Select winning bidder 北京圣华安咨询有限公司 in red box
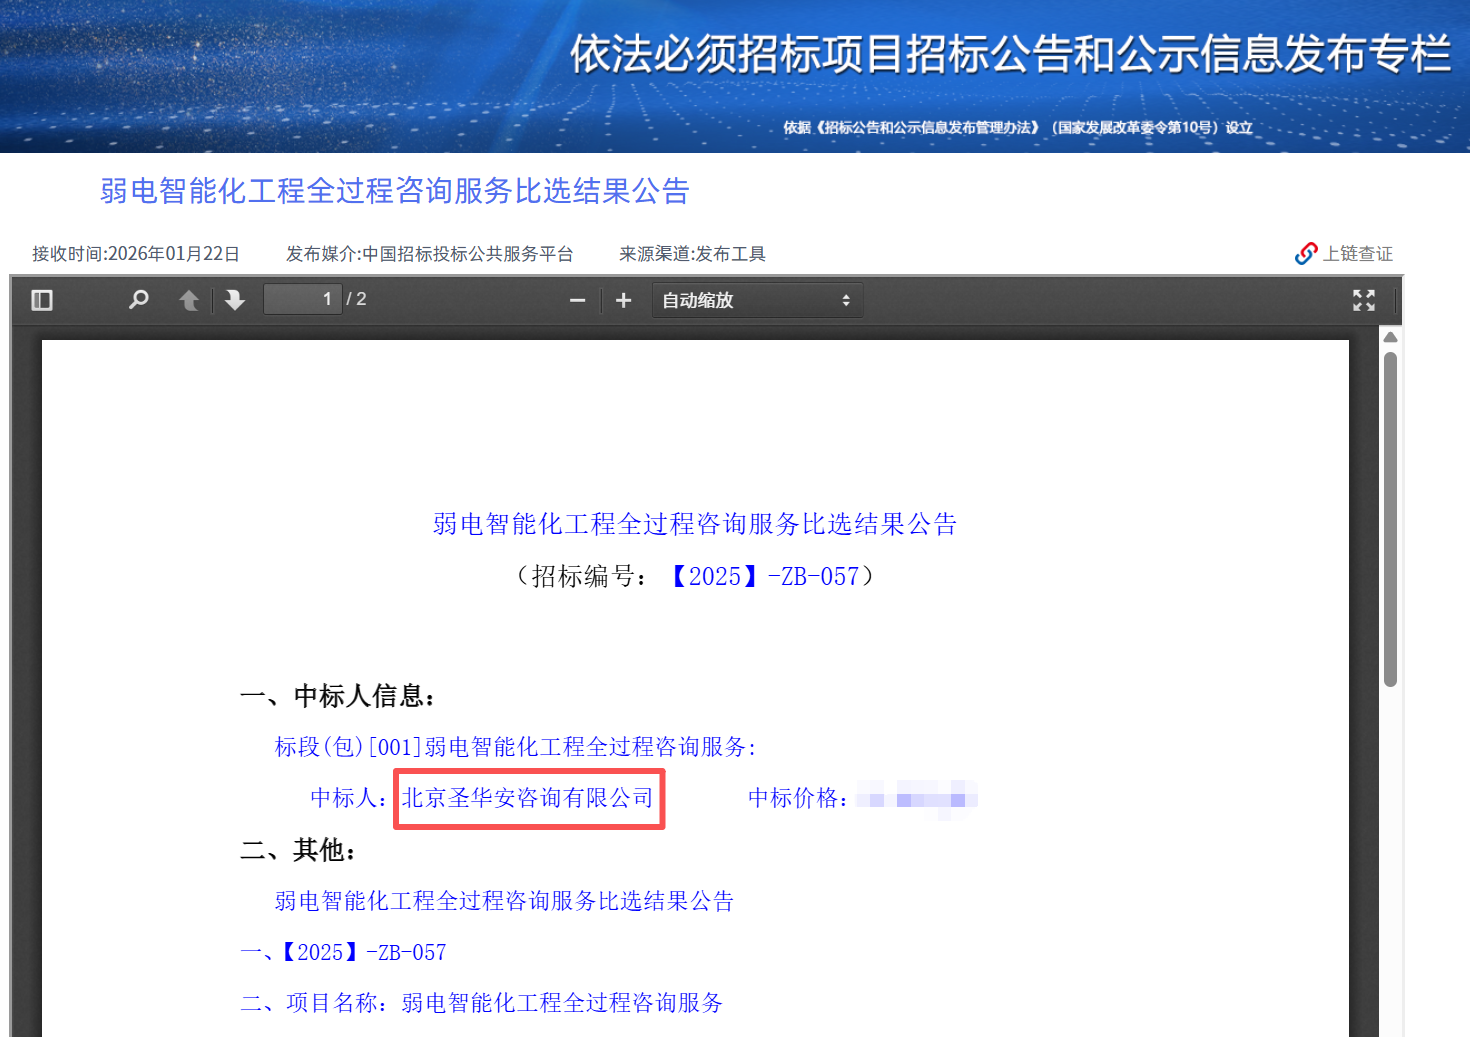The image size is (1470, 1037). pyautogui.click(x=529, y=799)
